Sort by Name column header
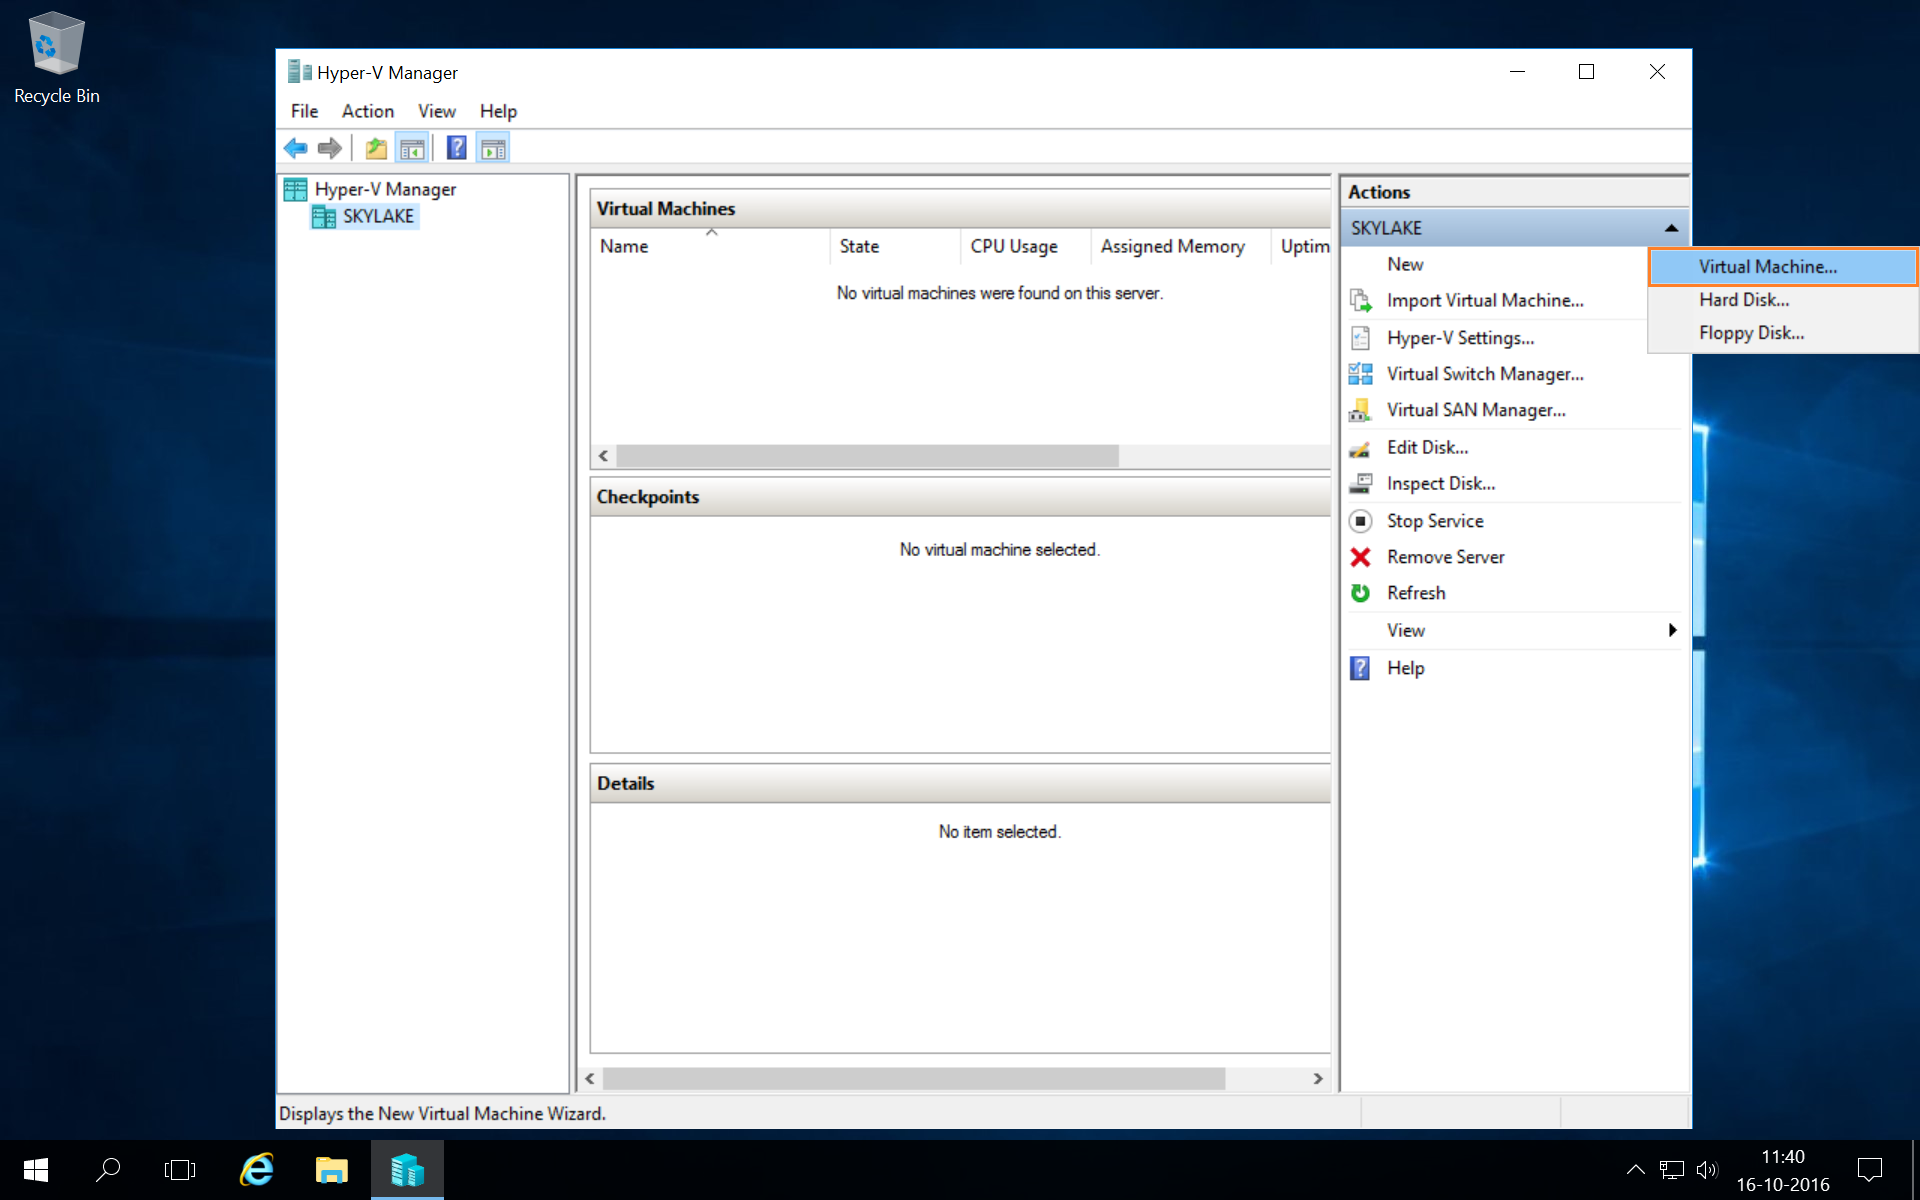The image size is (1920, 1200). pyautogui.click(x=709, y=246)
